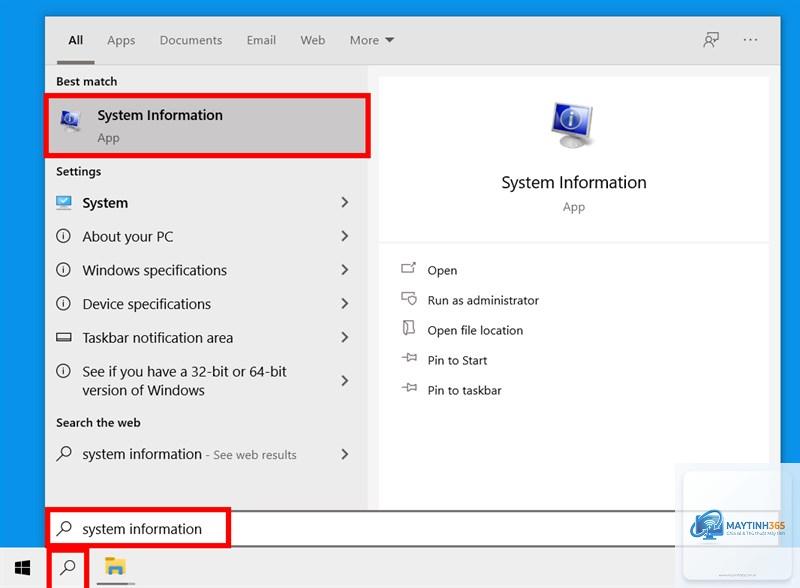Open the three-dot options menu
800x588 pixels.
(x=750, y=40)
